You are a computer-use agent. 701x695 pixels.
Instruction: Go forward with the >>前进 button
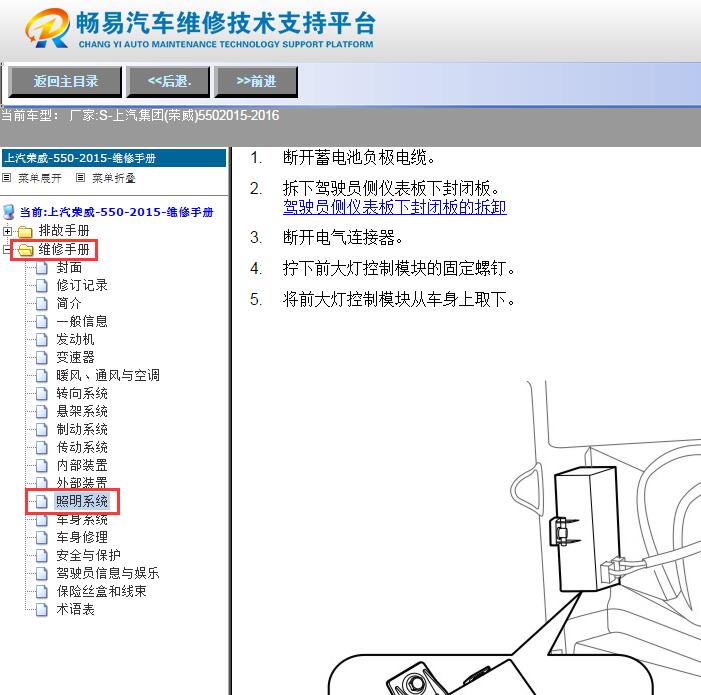pos(256,81)
